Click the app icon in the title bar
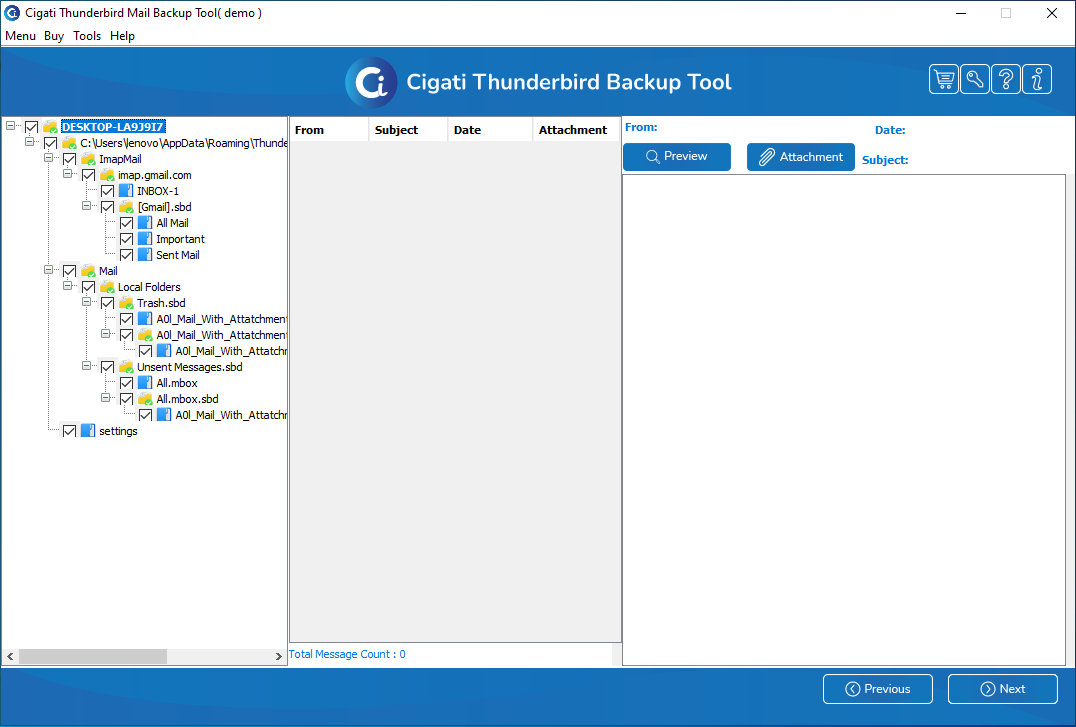Viewport: 1076px width, 727px height. point(12,12)
